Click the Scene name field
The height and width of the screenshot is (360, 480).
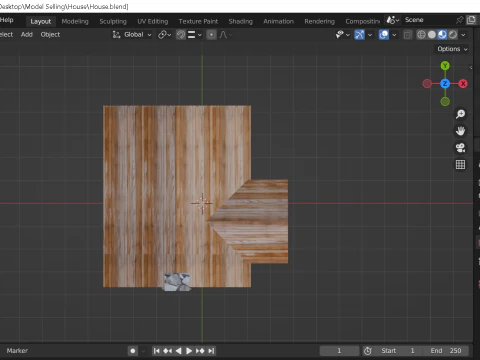click(428, 20)
